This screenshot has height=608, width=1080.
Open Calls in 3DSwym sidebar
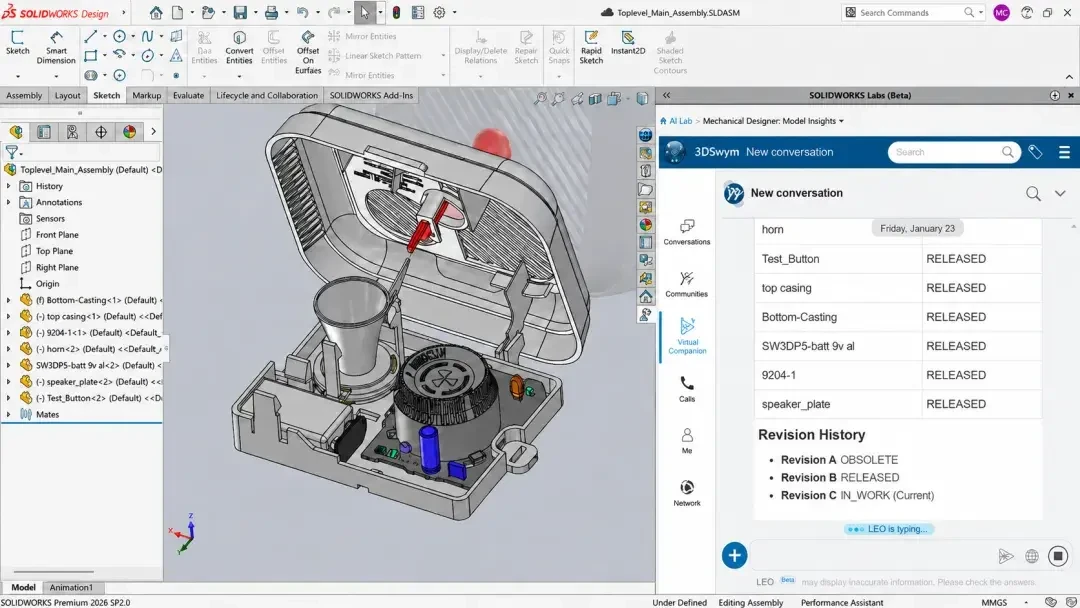tap(687, 389)
